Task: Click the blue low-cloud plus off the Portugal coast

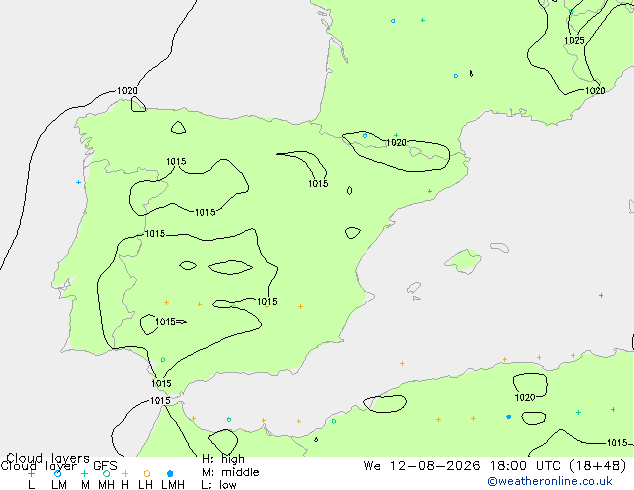Action: [78, 182]
